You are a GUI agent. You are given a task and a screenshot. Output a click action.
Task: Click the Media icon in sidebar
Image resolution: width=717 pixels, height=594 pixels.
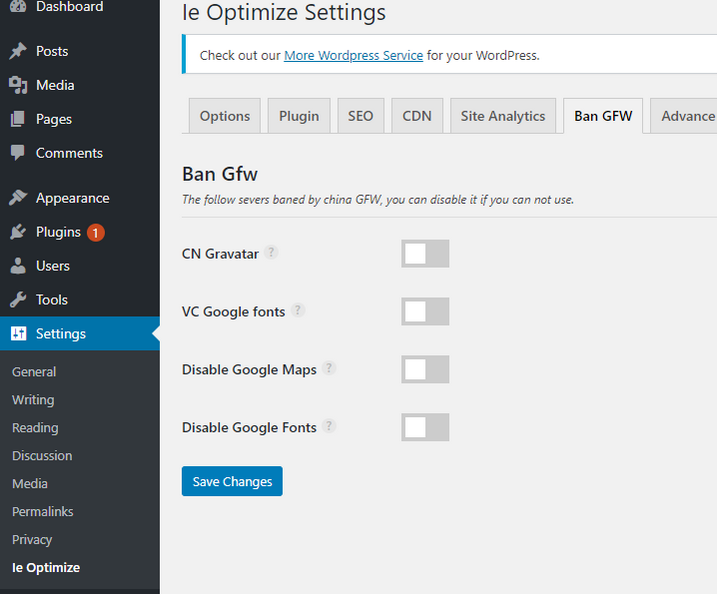tap(18, 85)
